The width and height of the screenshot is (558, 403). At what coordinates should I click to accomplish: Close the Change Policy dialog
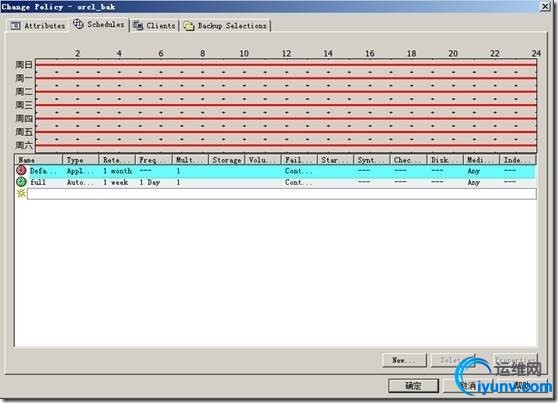click(x=545, y=6)
